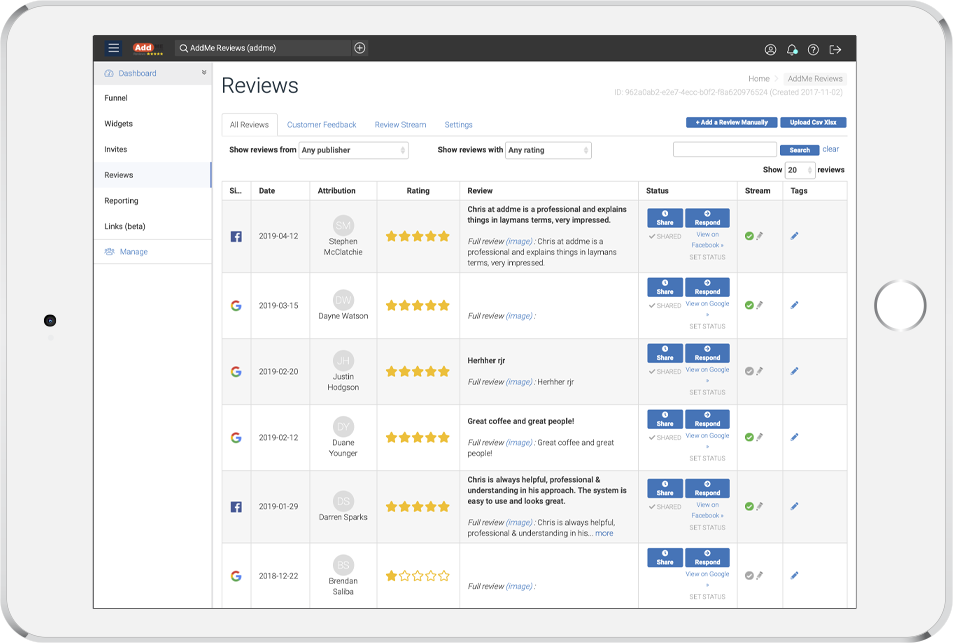Toggle stream checkmark for Dayne Watson's review
The height and width of the screenshot is (643, 953).
coord(749,305)
